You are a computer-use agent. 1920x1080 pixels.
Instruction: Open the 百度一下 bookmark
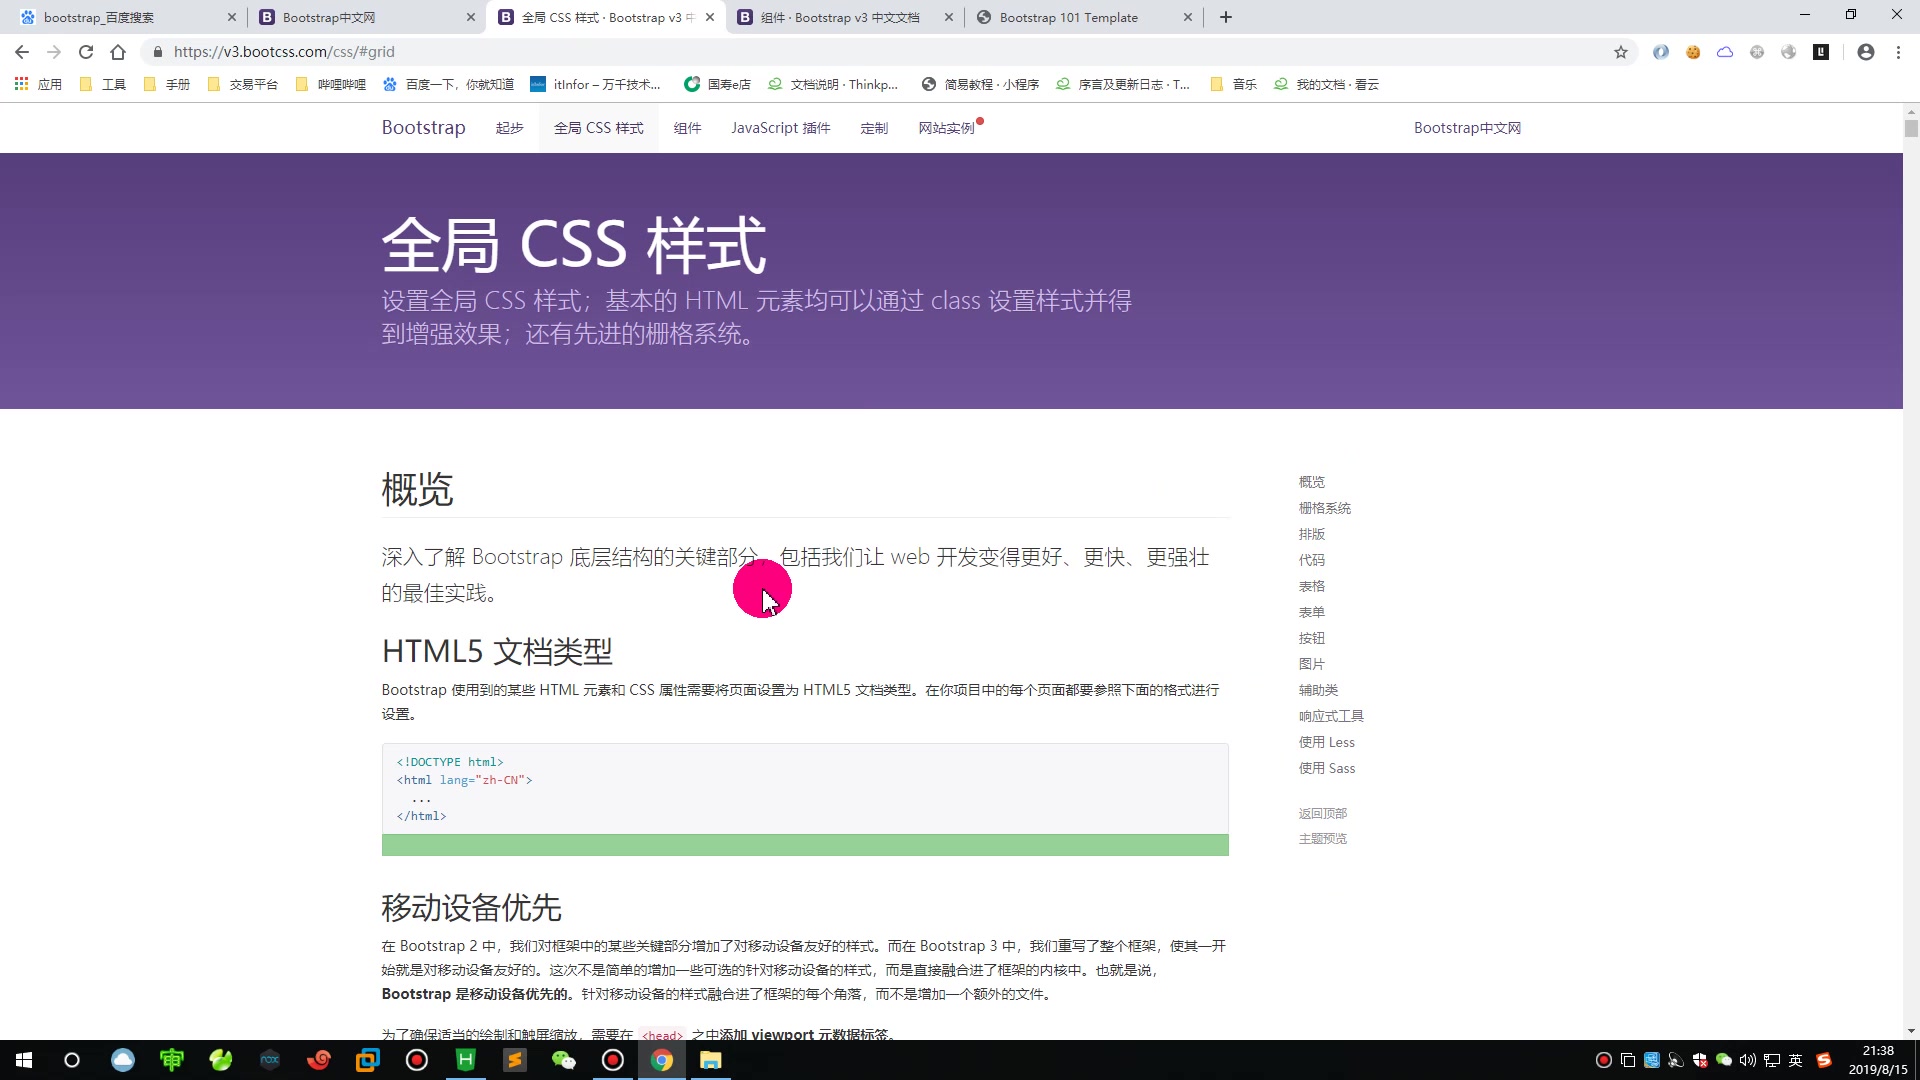pyautogui.click(x=448, y=84)
